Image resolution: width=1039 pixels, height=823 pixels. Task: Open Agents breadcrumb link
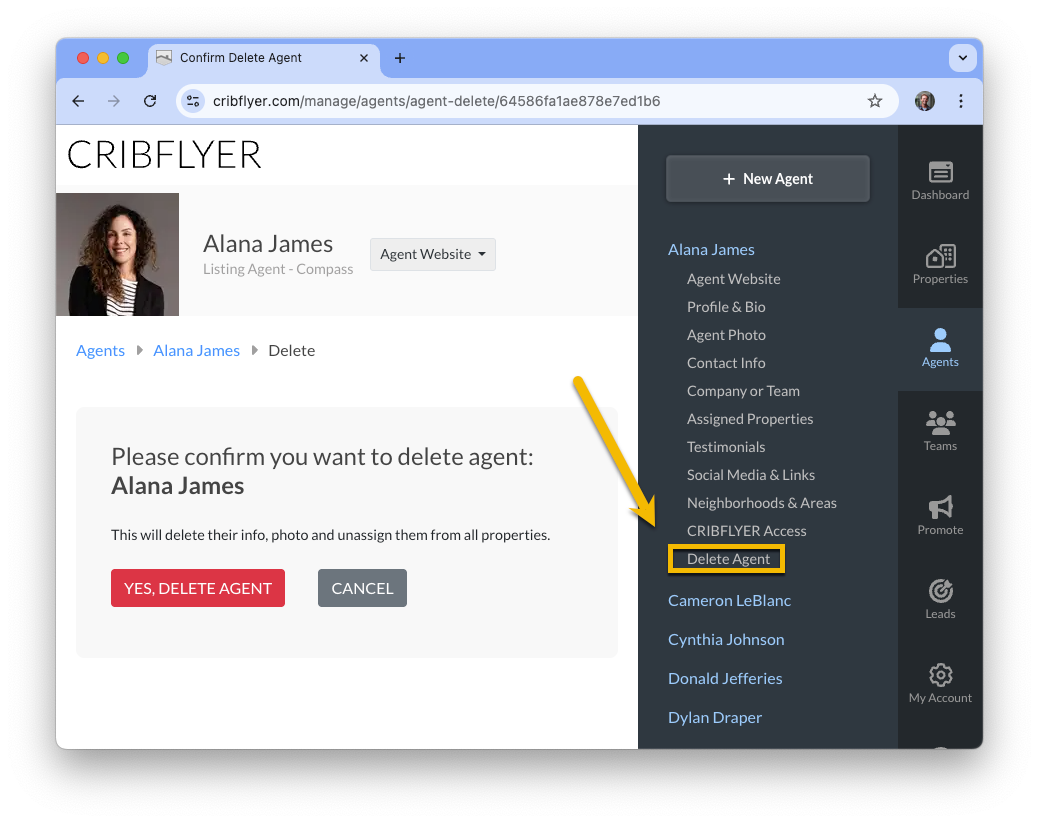pyautogui.click(x=100, y=351)
